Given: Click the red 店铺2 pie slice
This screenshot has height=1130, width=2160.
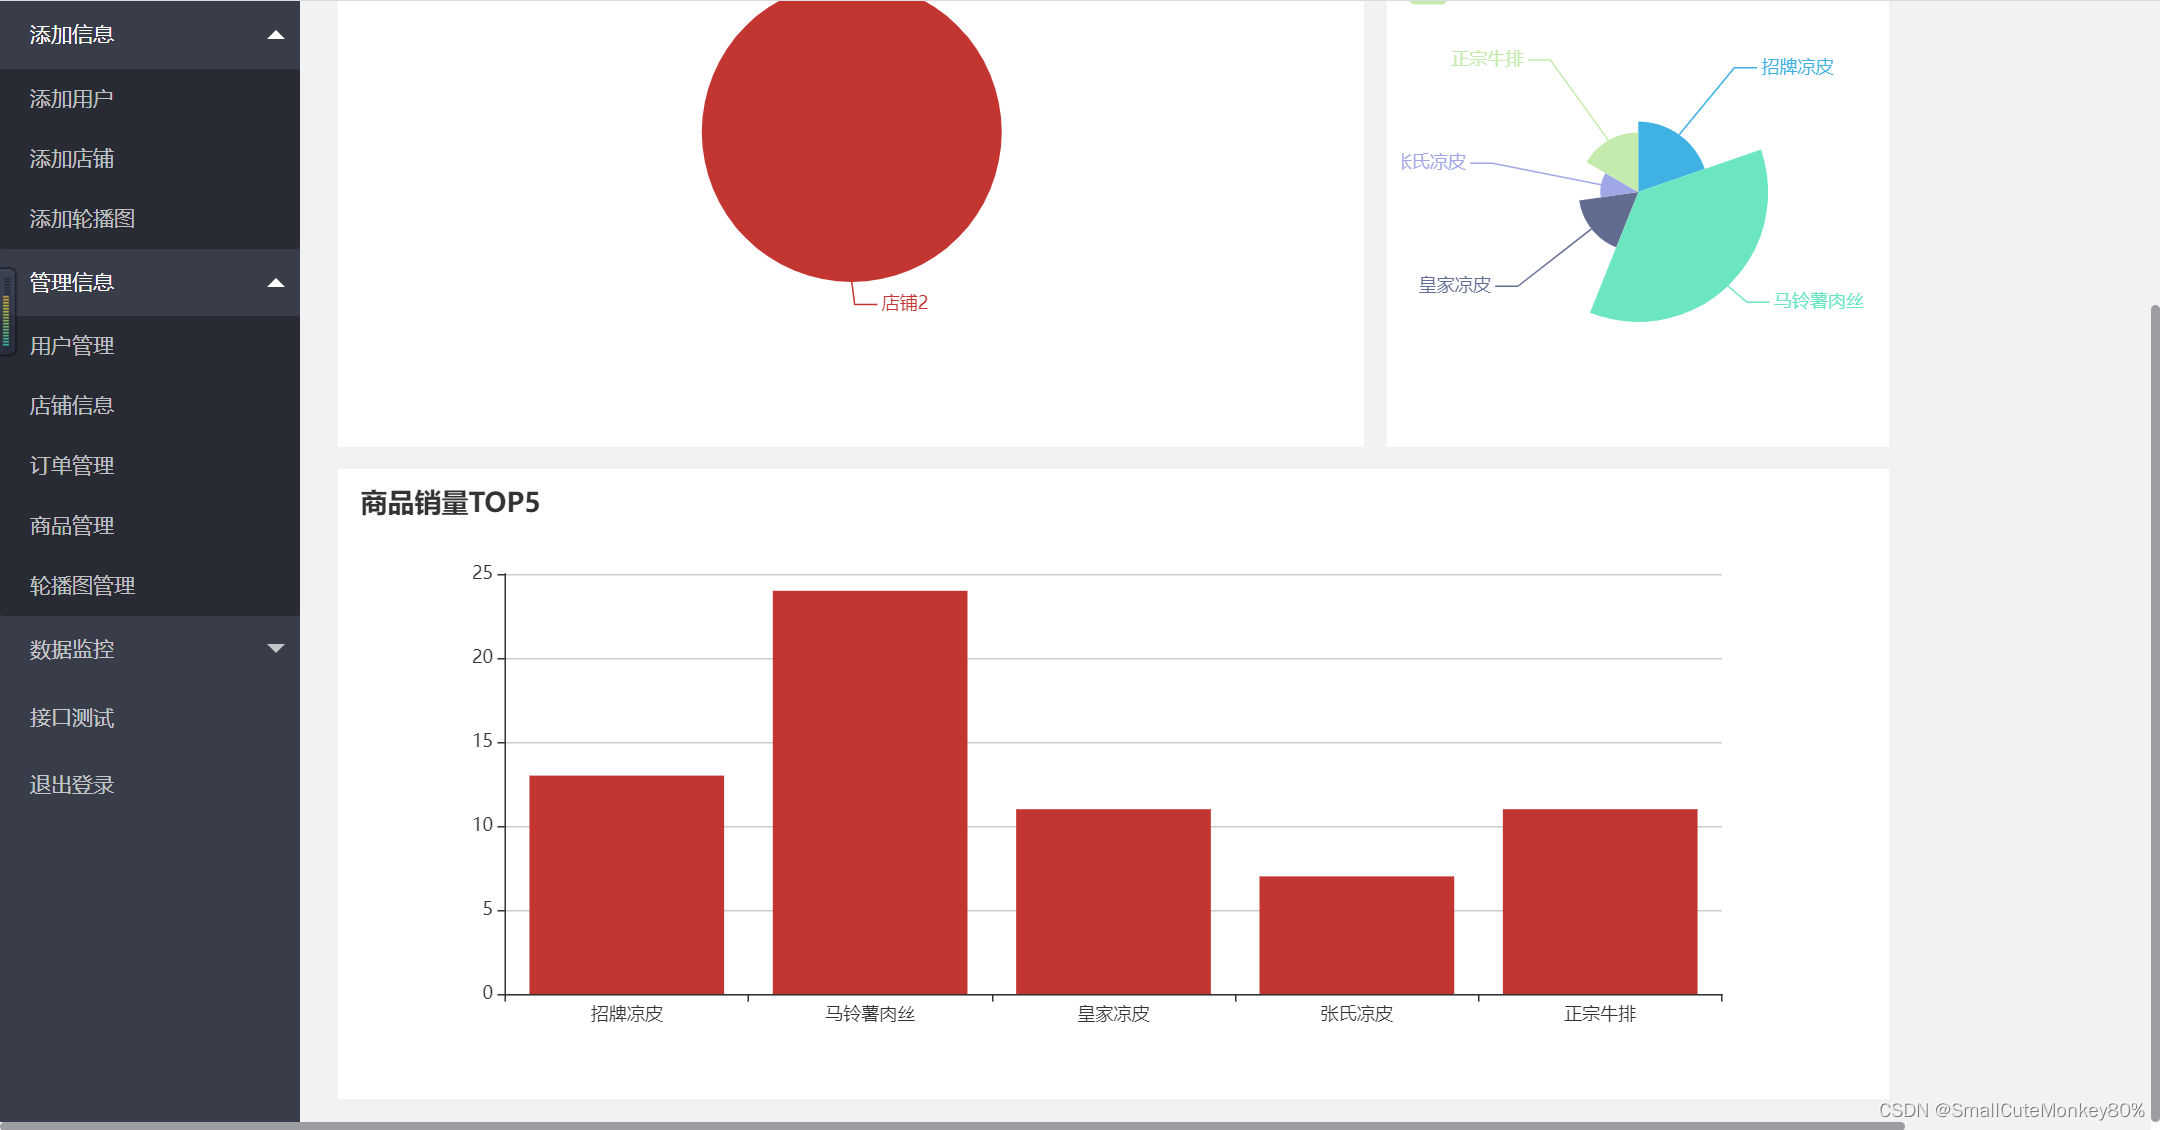Looking at the screenshot, I should pyautogui.click(x=852, y=132).
